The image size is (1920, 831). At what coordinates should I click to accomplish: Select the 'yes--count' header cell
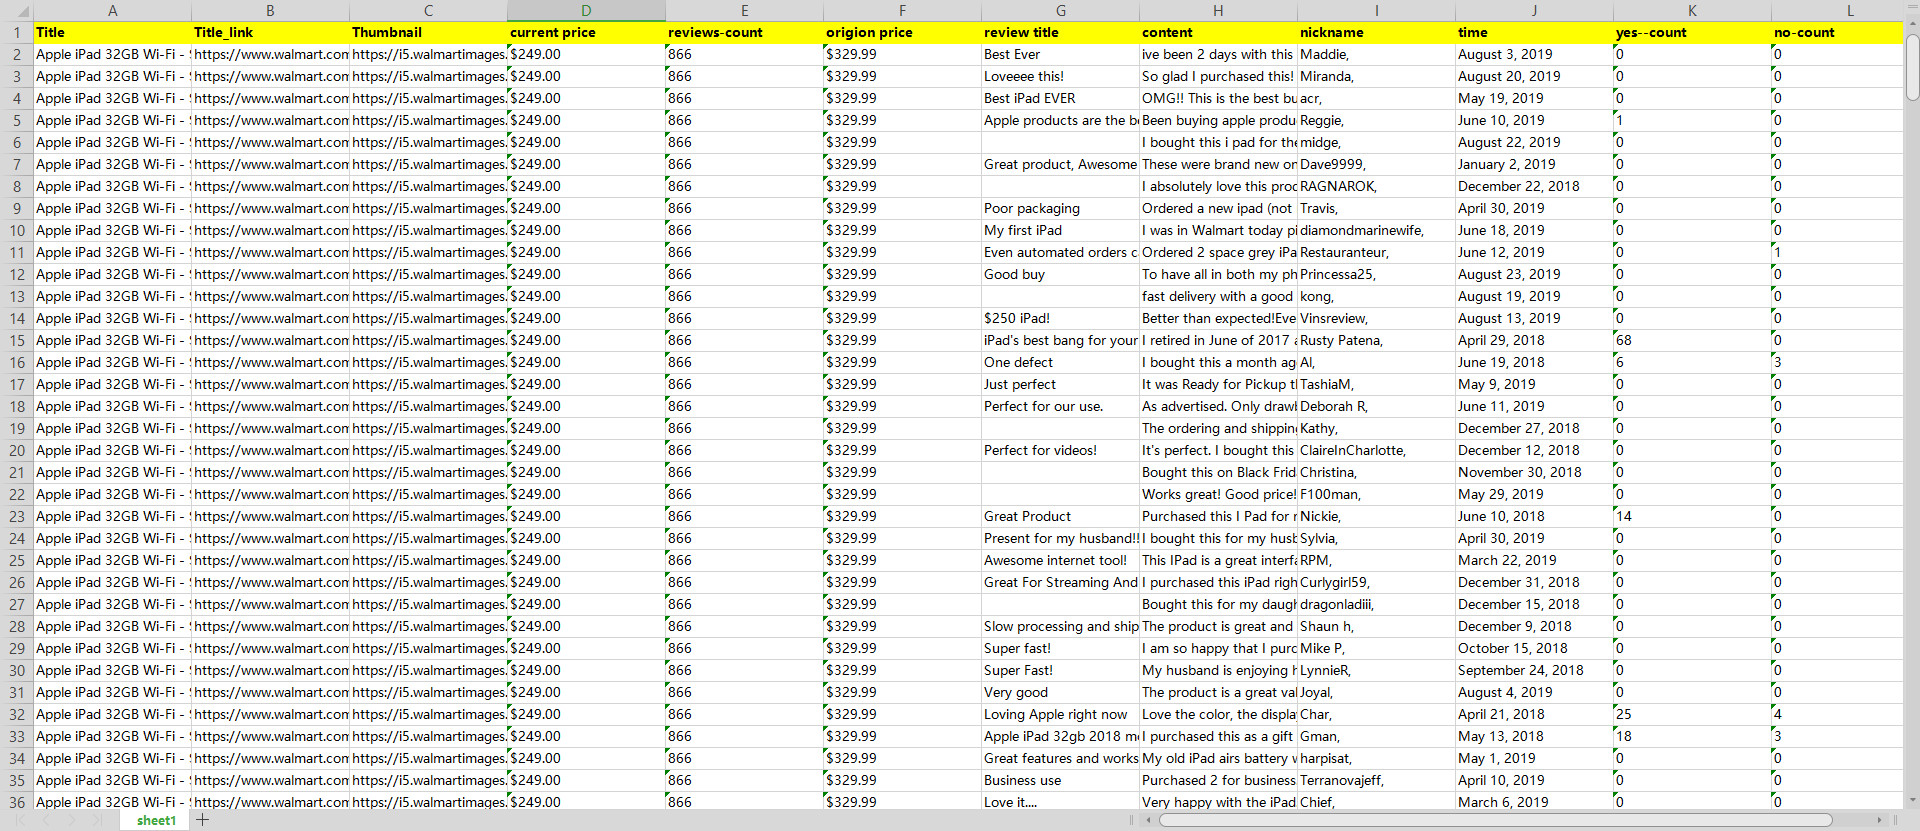coord(1692,33)
